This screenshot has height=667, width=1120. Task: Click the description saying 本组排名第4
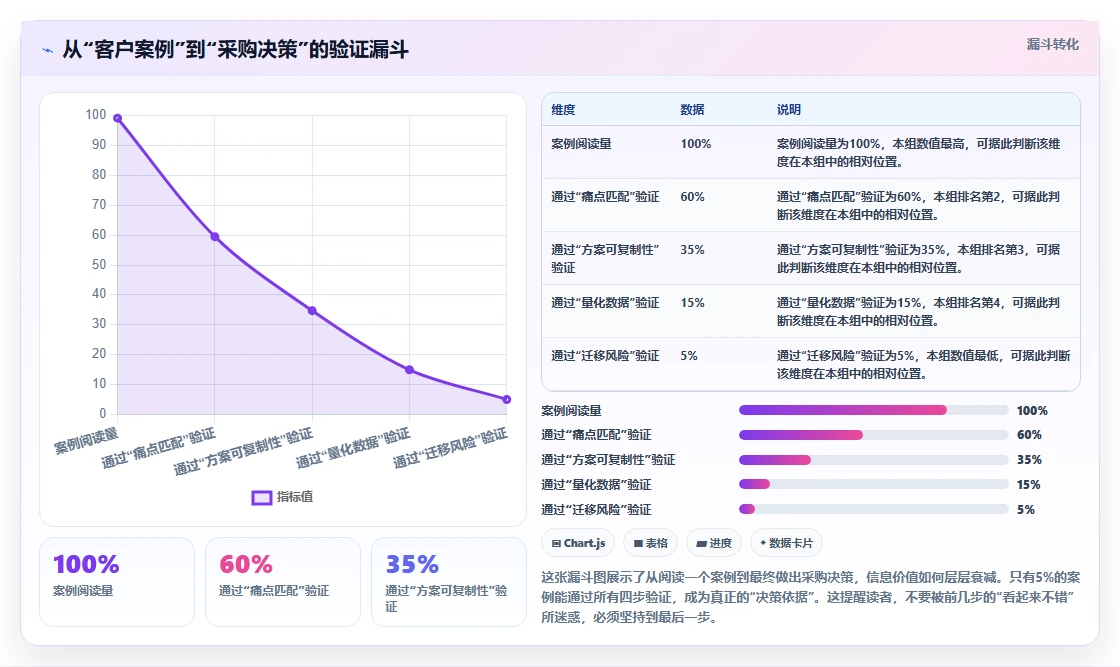[x=919, y=311]
